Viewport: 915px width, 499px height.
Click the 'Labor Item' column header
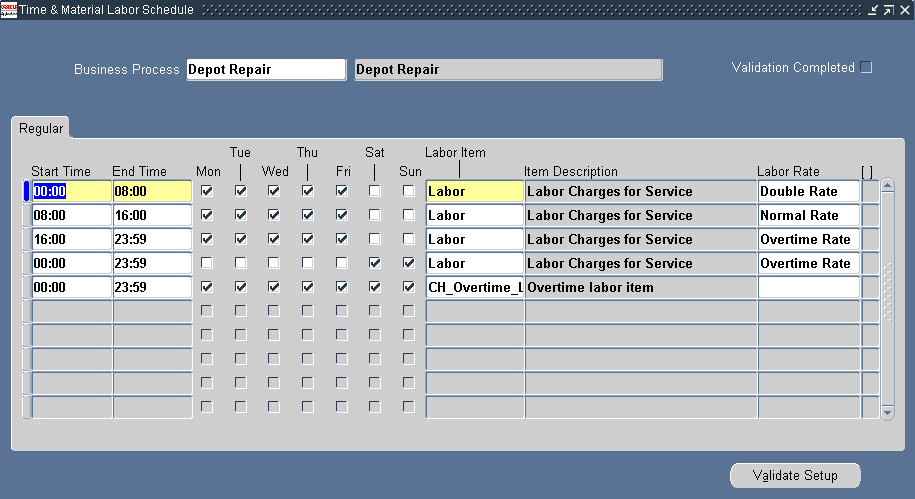(x=455, y=152)
